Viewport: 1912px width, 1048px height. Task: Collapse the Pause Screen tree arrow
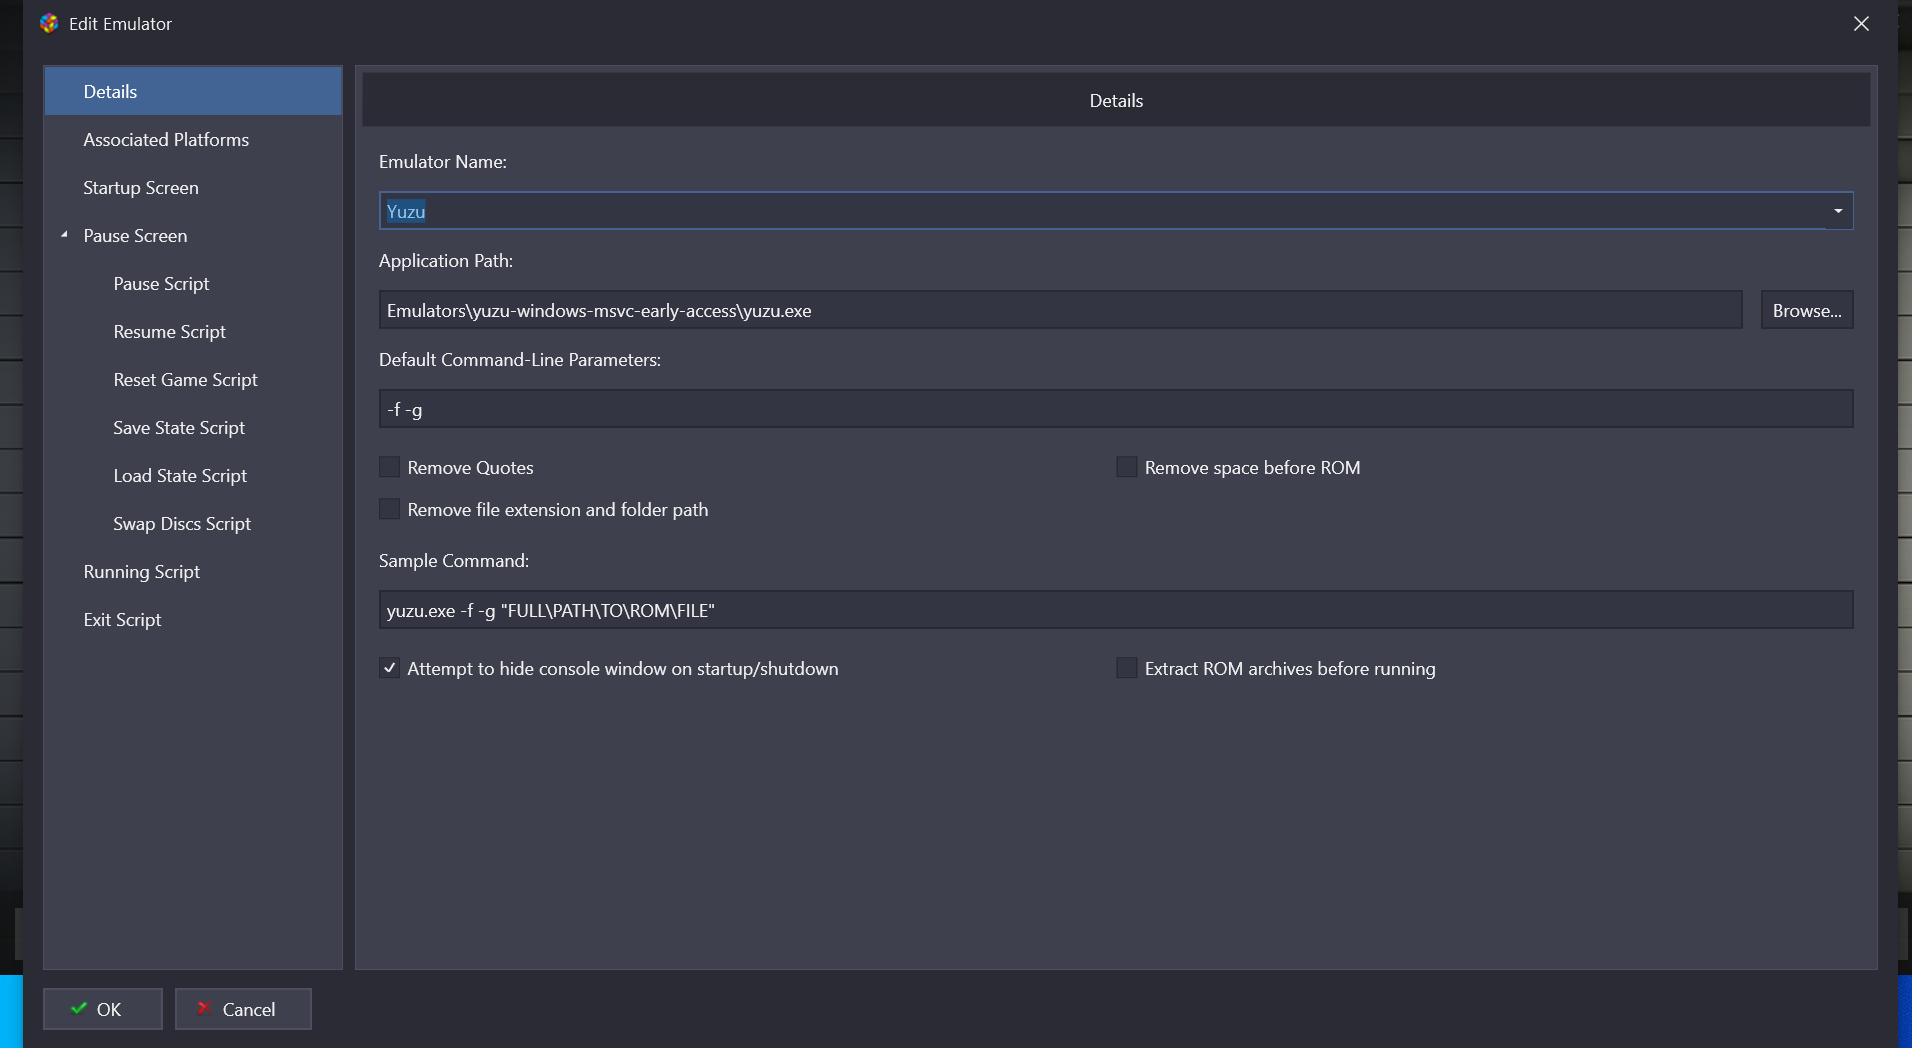[64, 235]
